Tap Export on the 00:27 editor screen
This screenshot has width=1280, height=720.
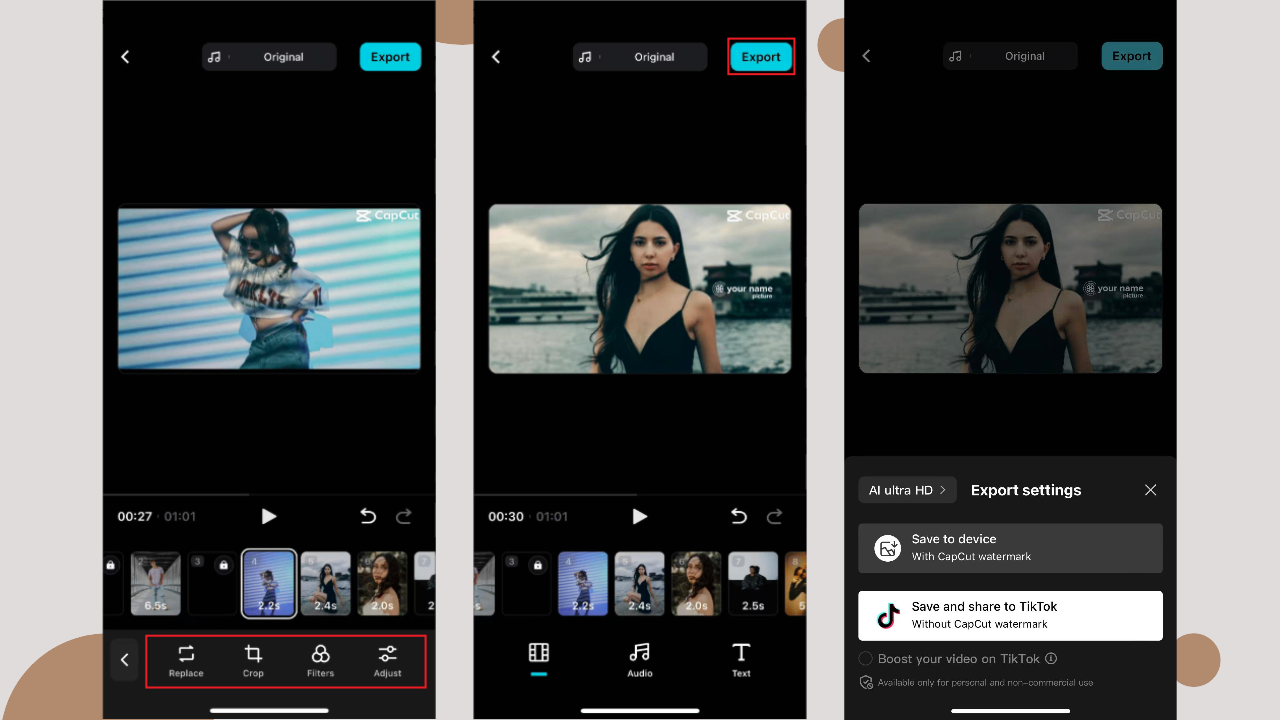[x=390, y=57]
